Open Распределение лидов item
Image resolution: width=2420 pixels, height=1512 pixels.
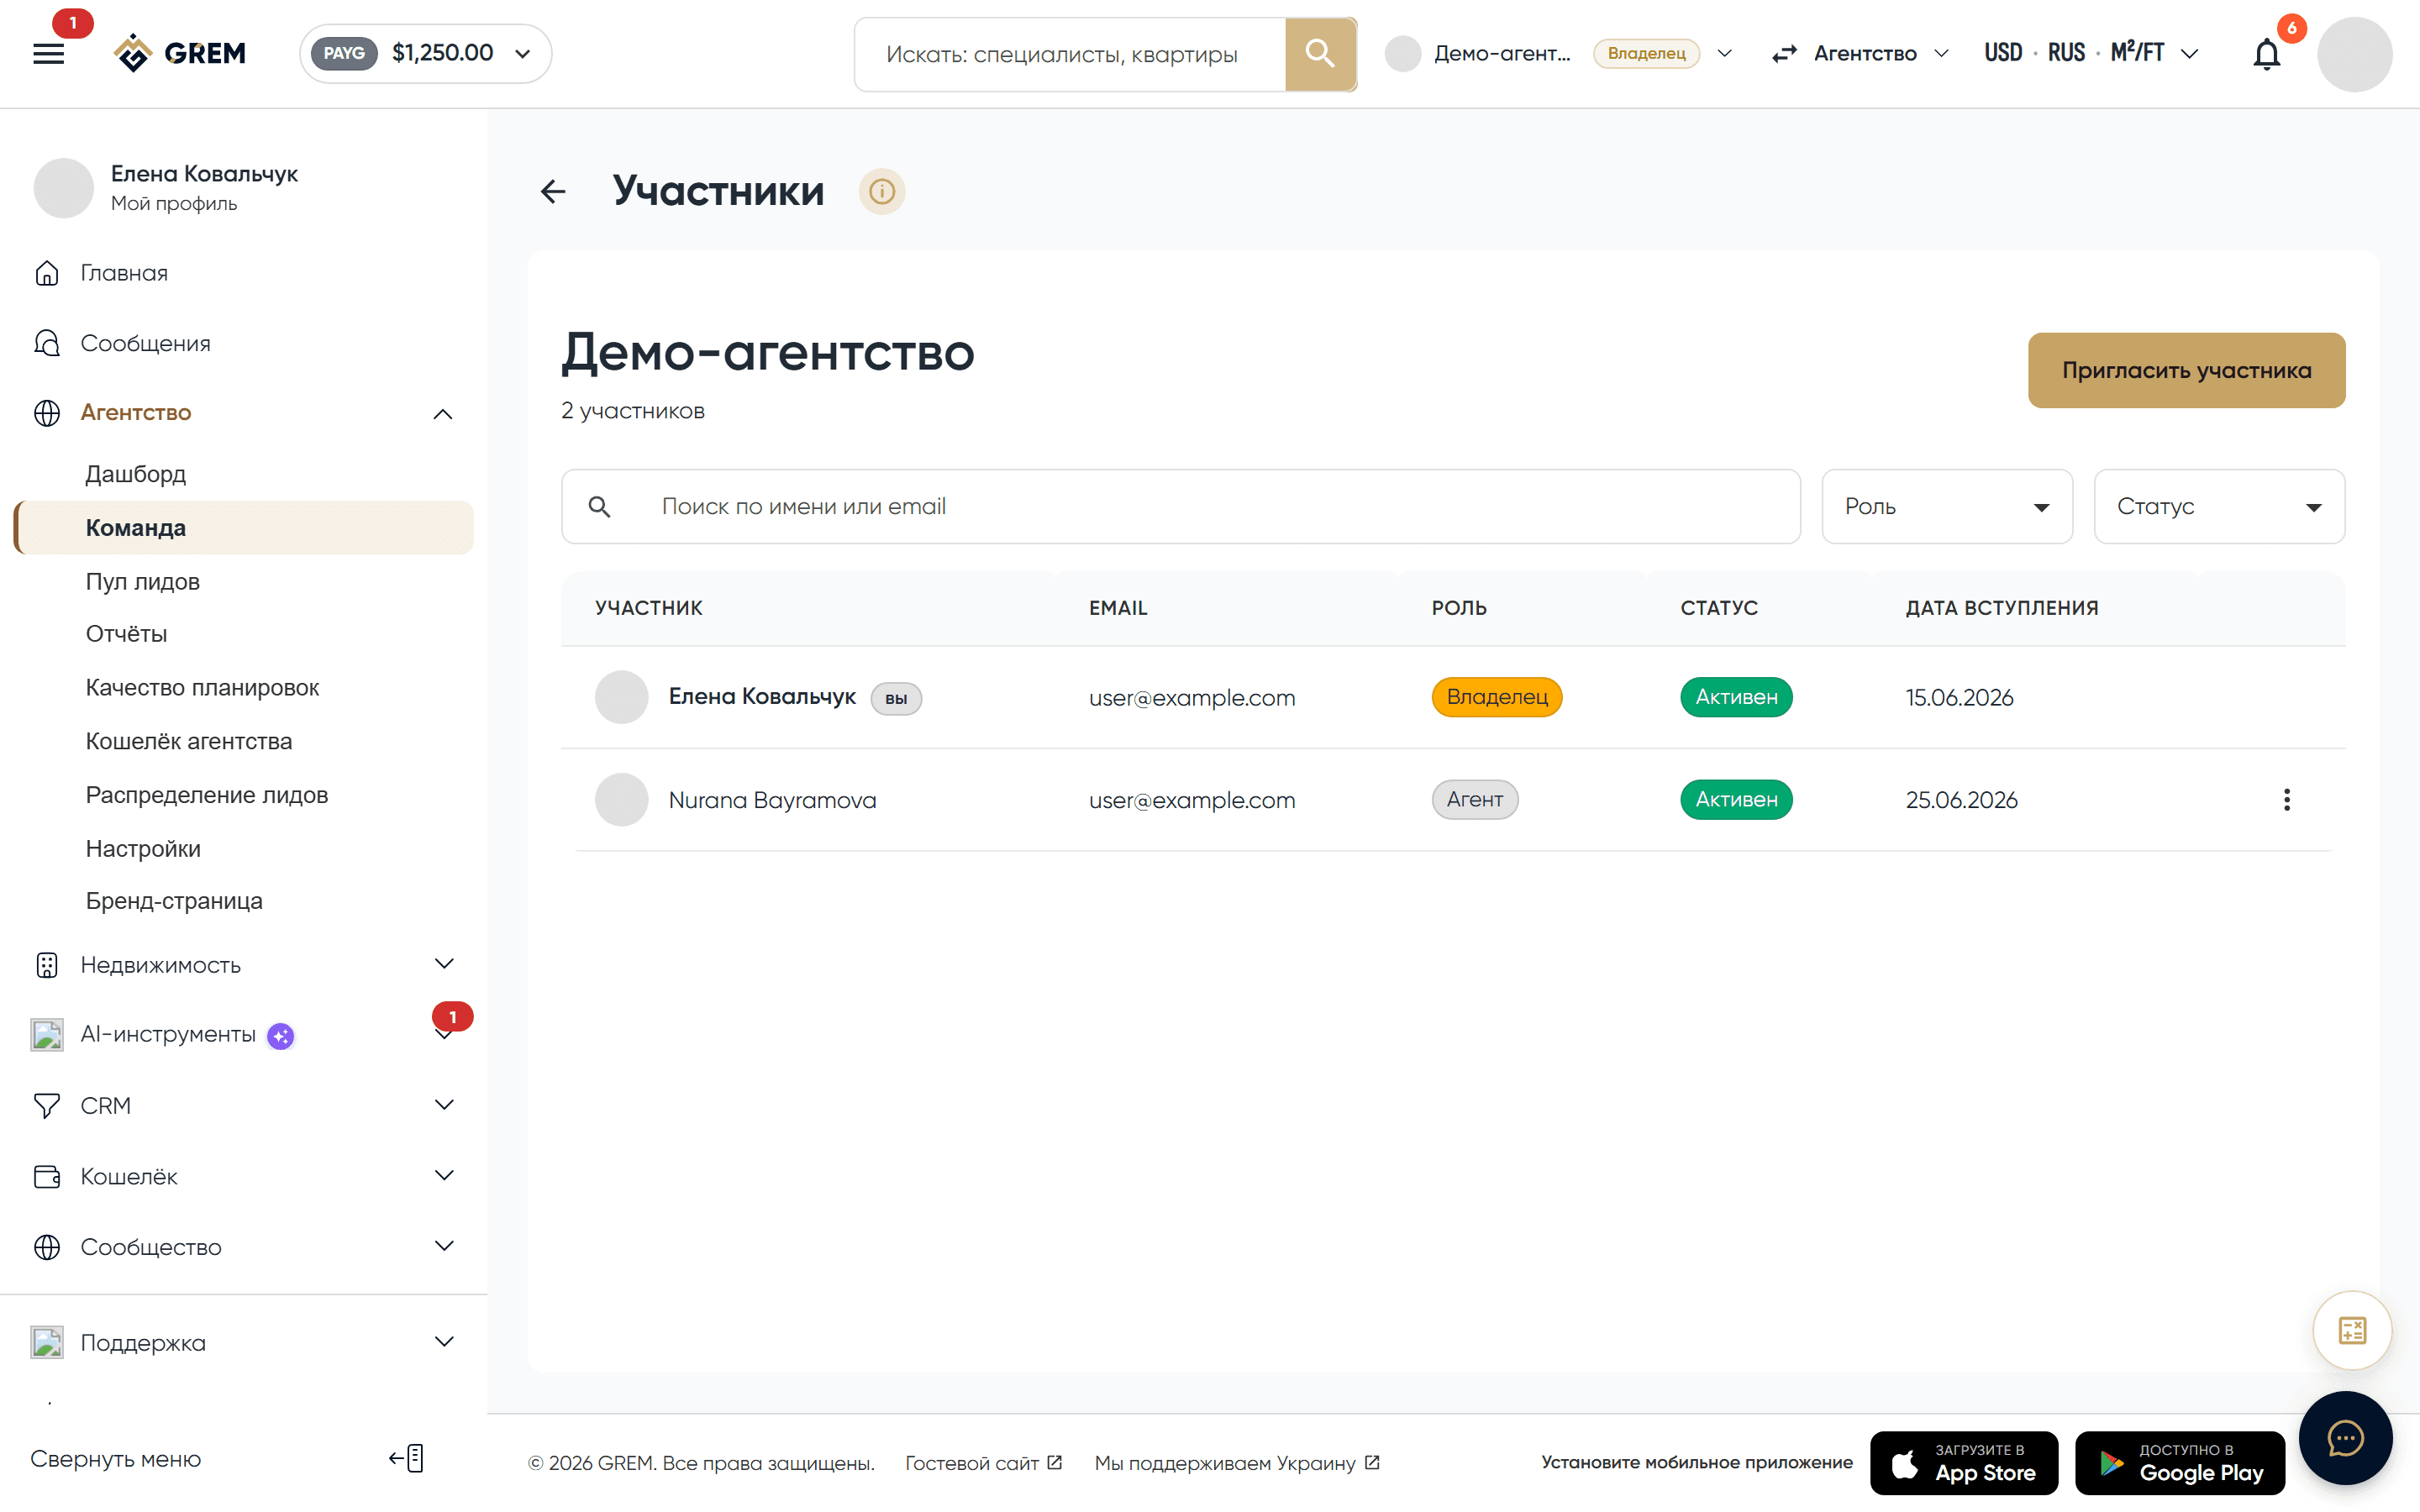click(207, 795)
